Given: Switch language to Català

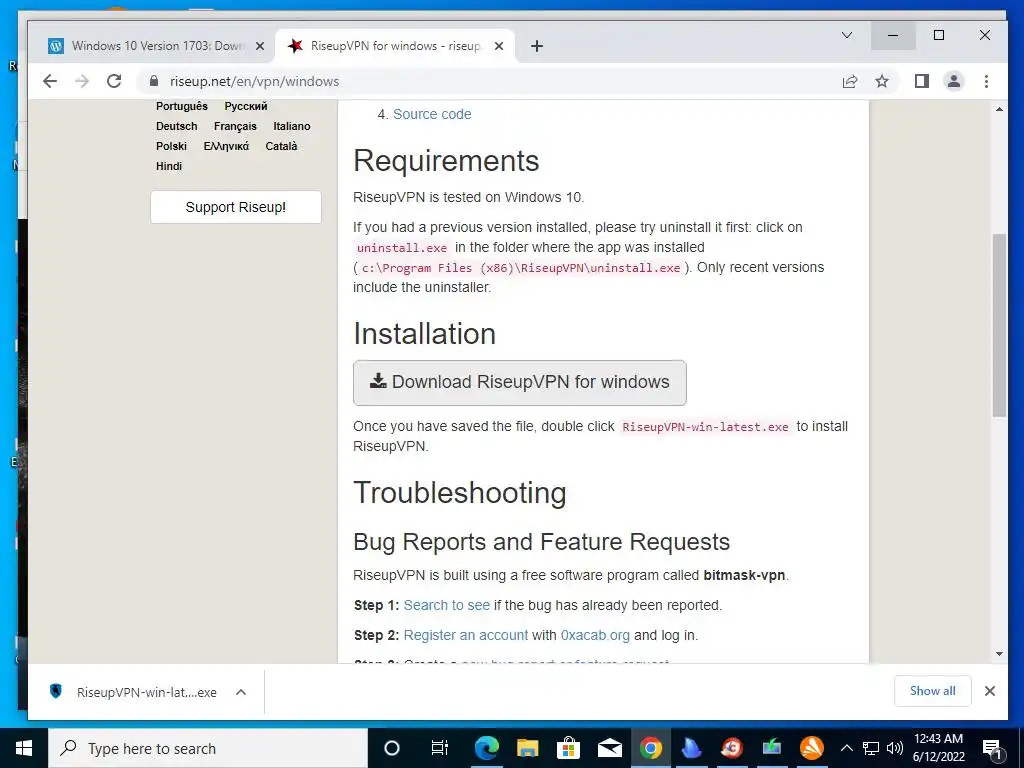Looking at the screenshot, I should point(281,146).
